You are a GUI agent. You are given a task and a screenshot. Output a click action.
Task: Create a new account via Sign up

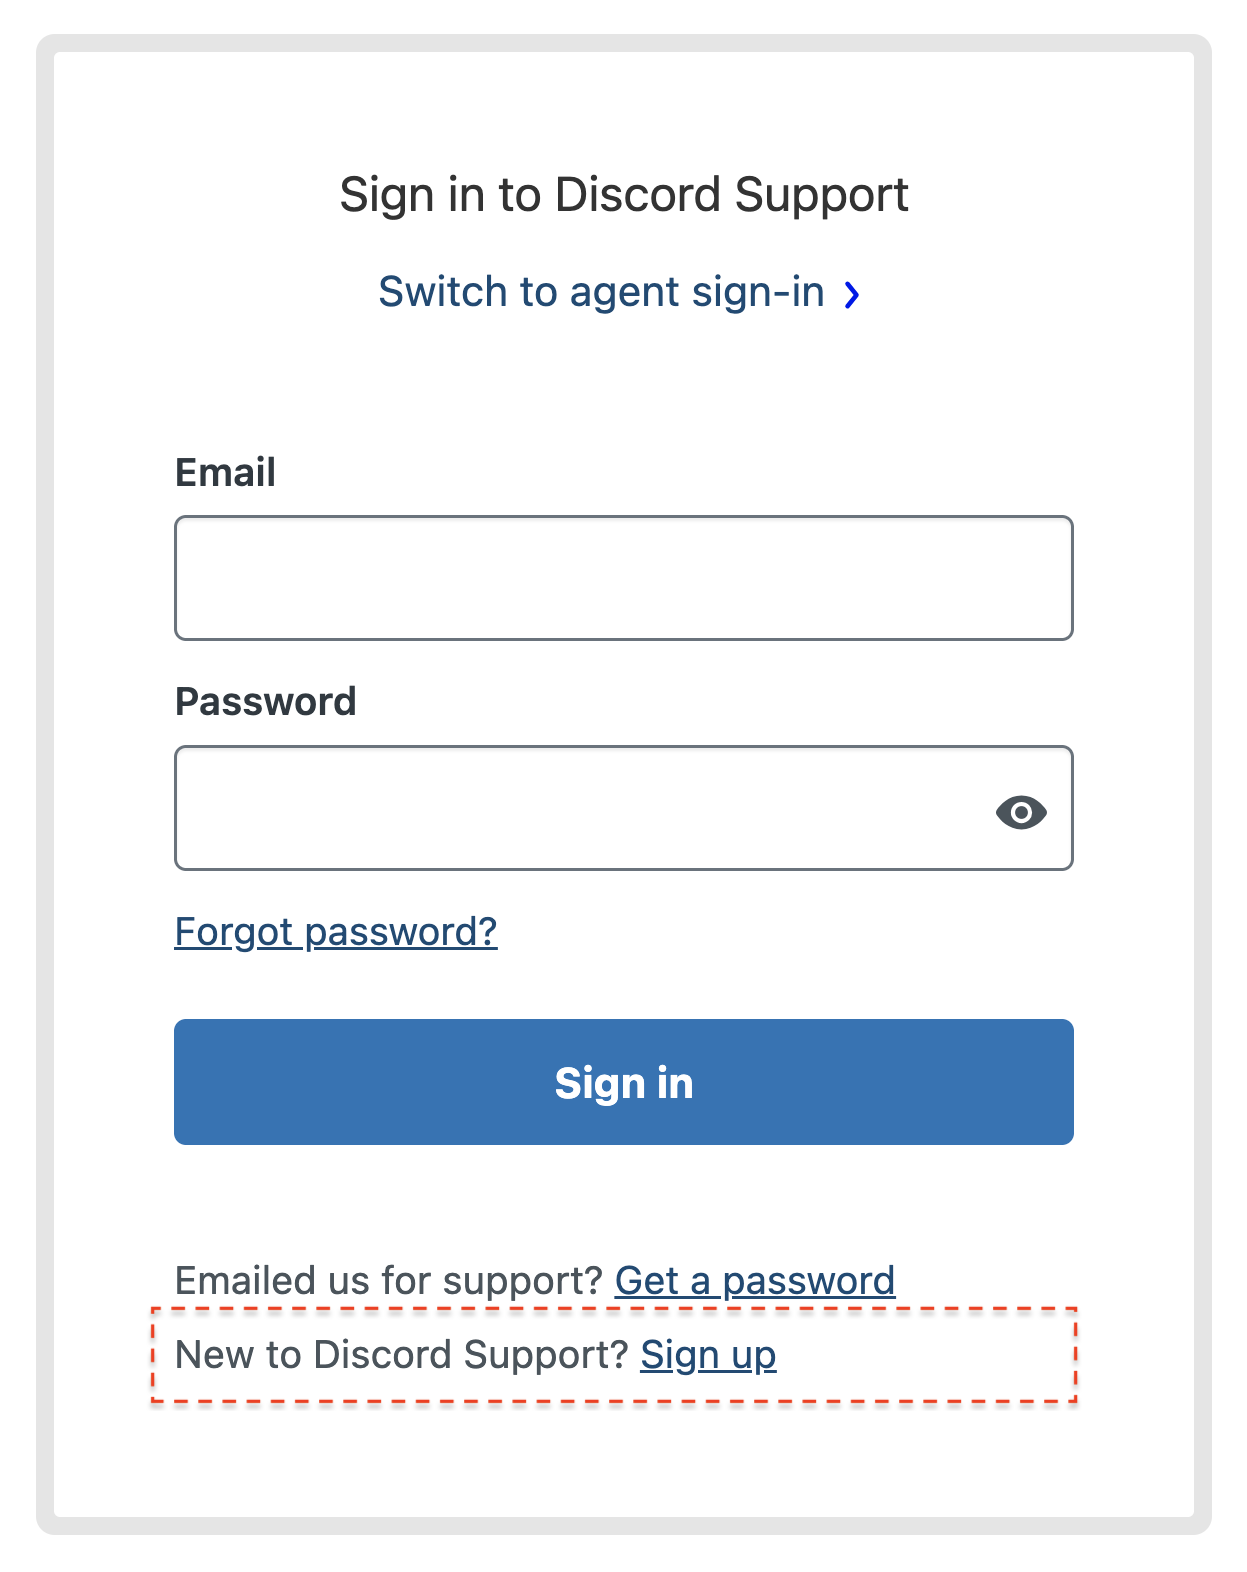coord(708,1355)
